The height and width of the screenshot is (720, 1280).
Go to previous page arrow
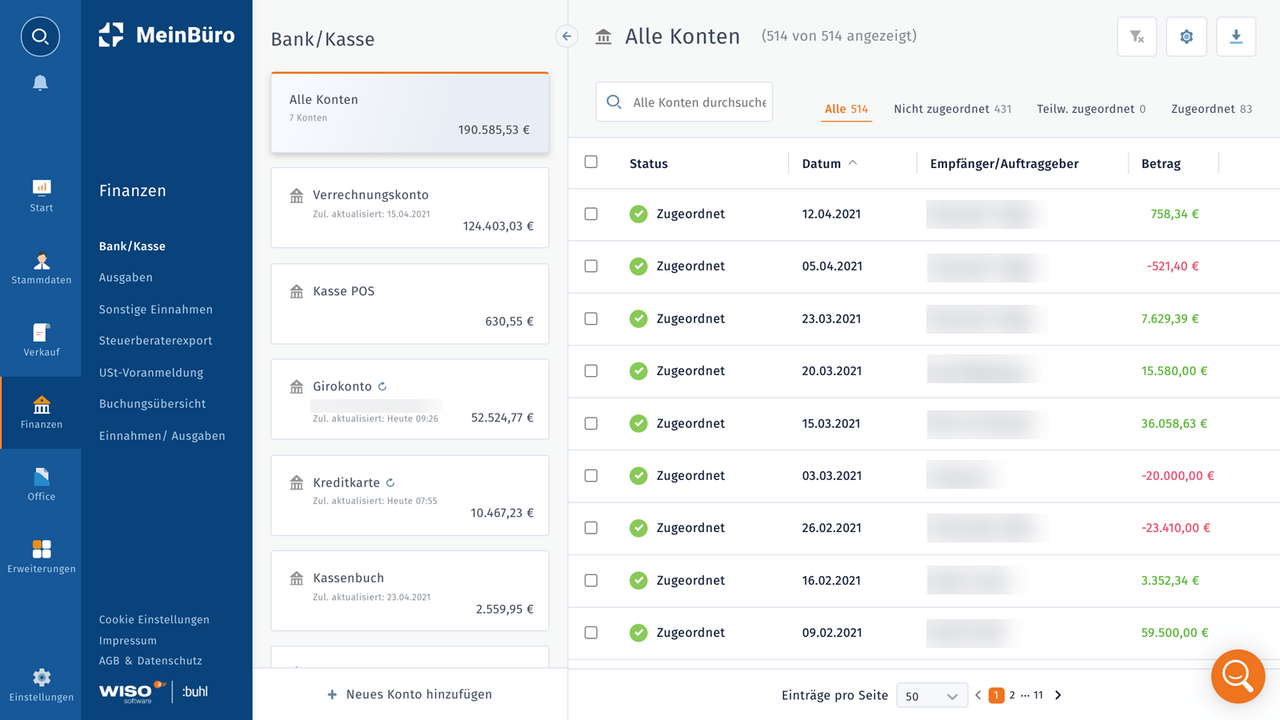click(x=978, y=695)
